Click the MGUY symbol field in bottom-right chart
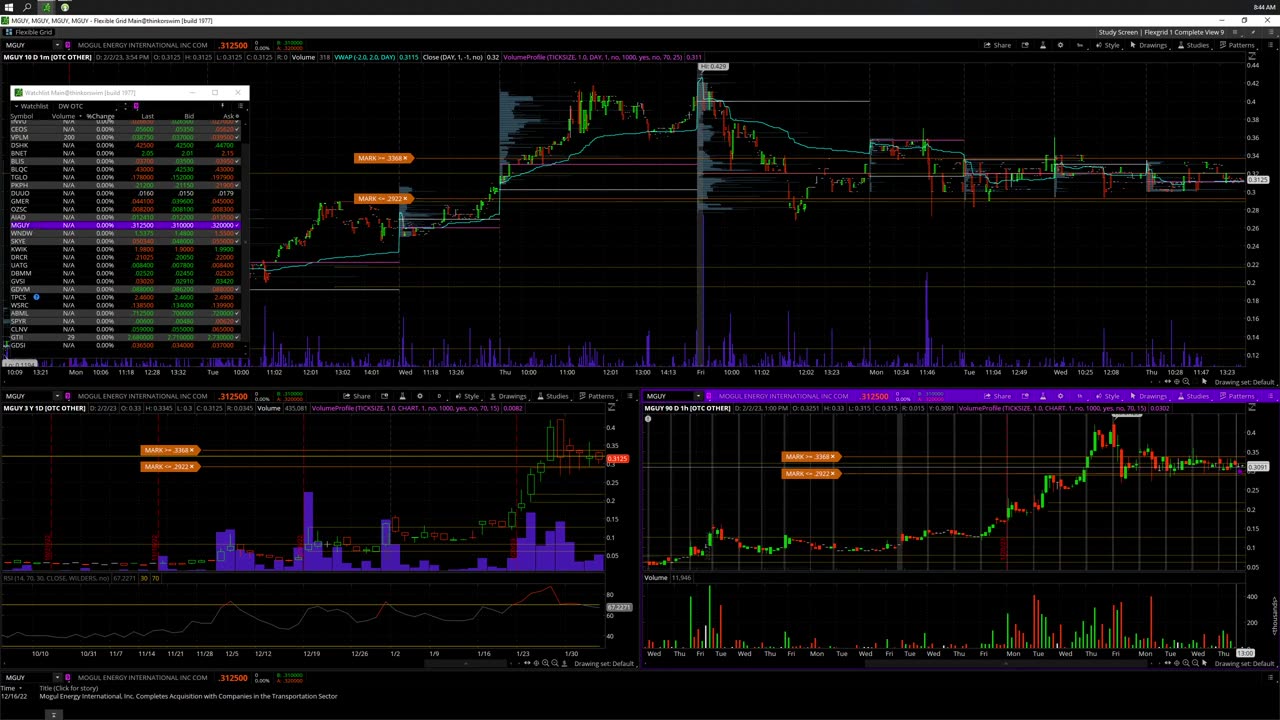The image size is (1280, 720). 668,396
